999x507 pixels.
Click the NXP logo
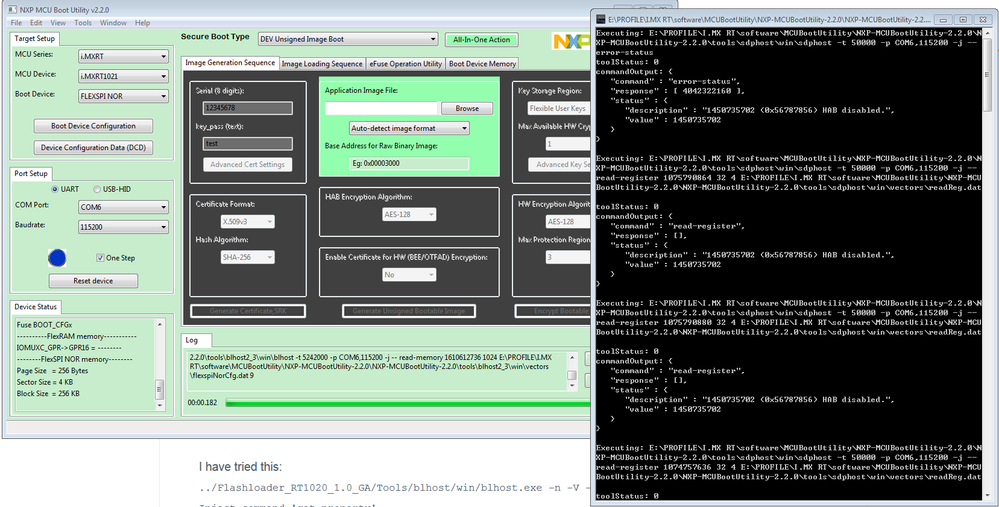[571, 41]
